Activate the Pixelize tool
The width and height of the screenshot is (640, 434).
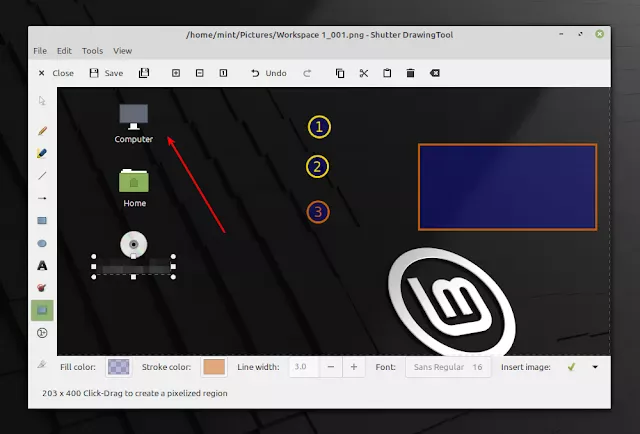pos(42,310)
